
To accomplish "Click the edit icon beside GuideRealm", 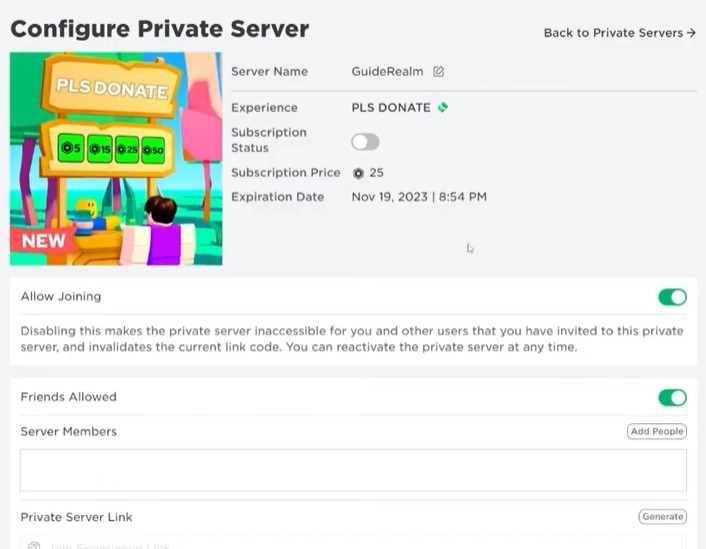I will (438, 72).
